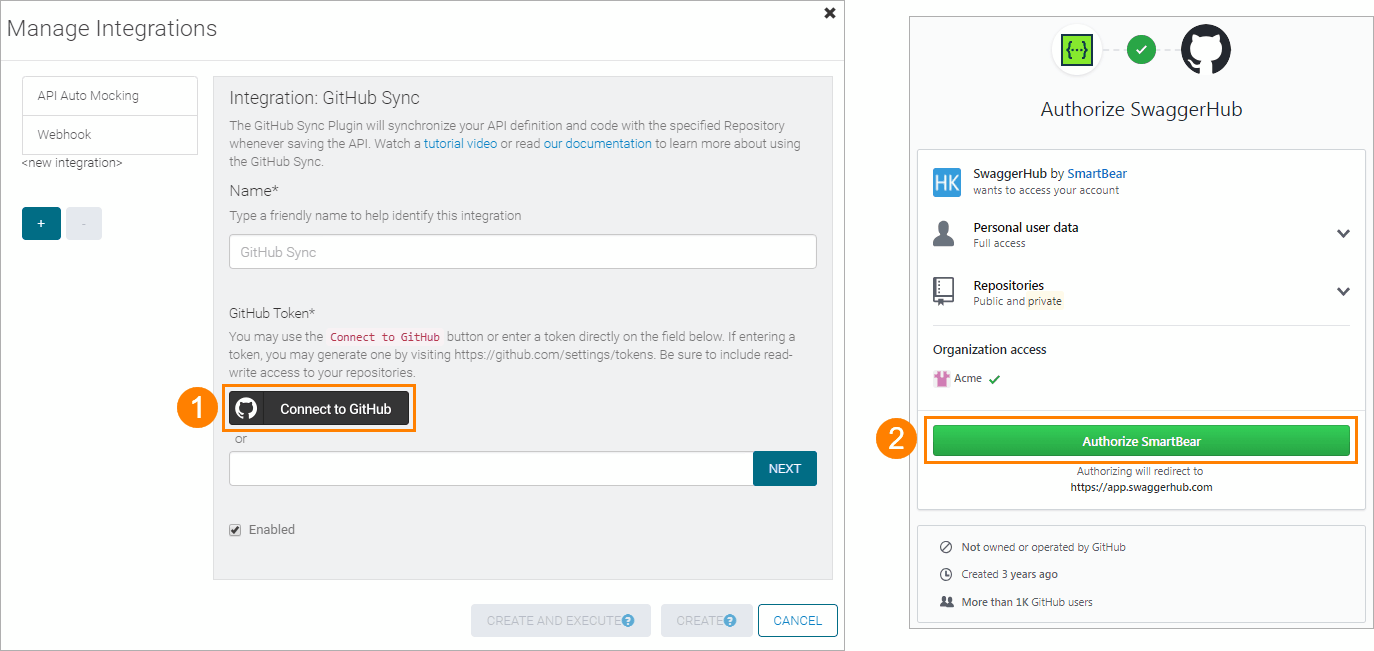Screen dimensions: 1374x651
Task: Toggle the Enabled checkbox
Action: pyautogui.click(x=235, y=530)
